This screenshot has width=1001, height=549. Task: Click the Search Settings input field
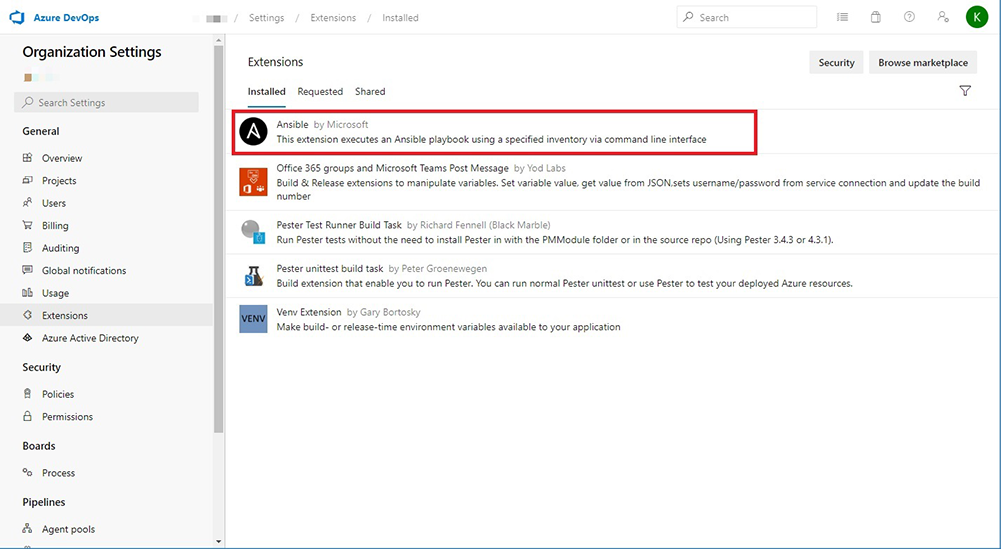[x=106, y=102]
